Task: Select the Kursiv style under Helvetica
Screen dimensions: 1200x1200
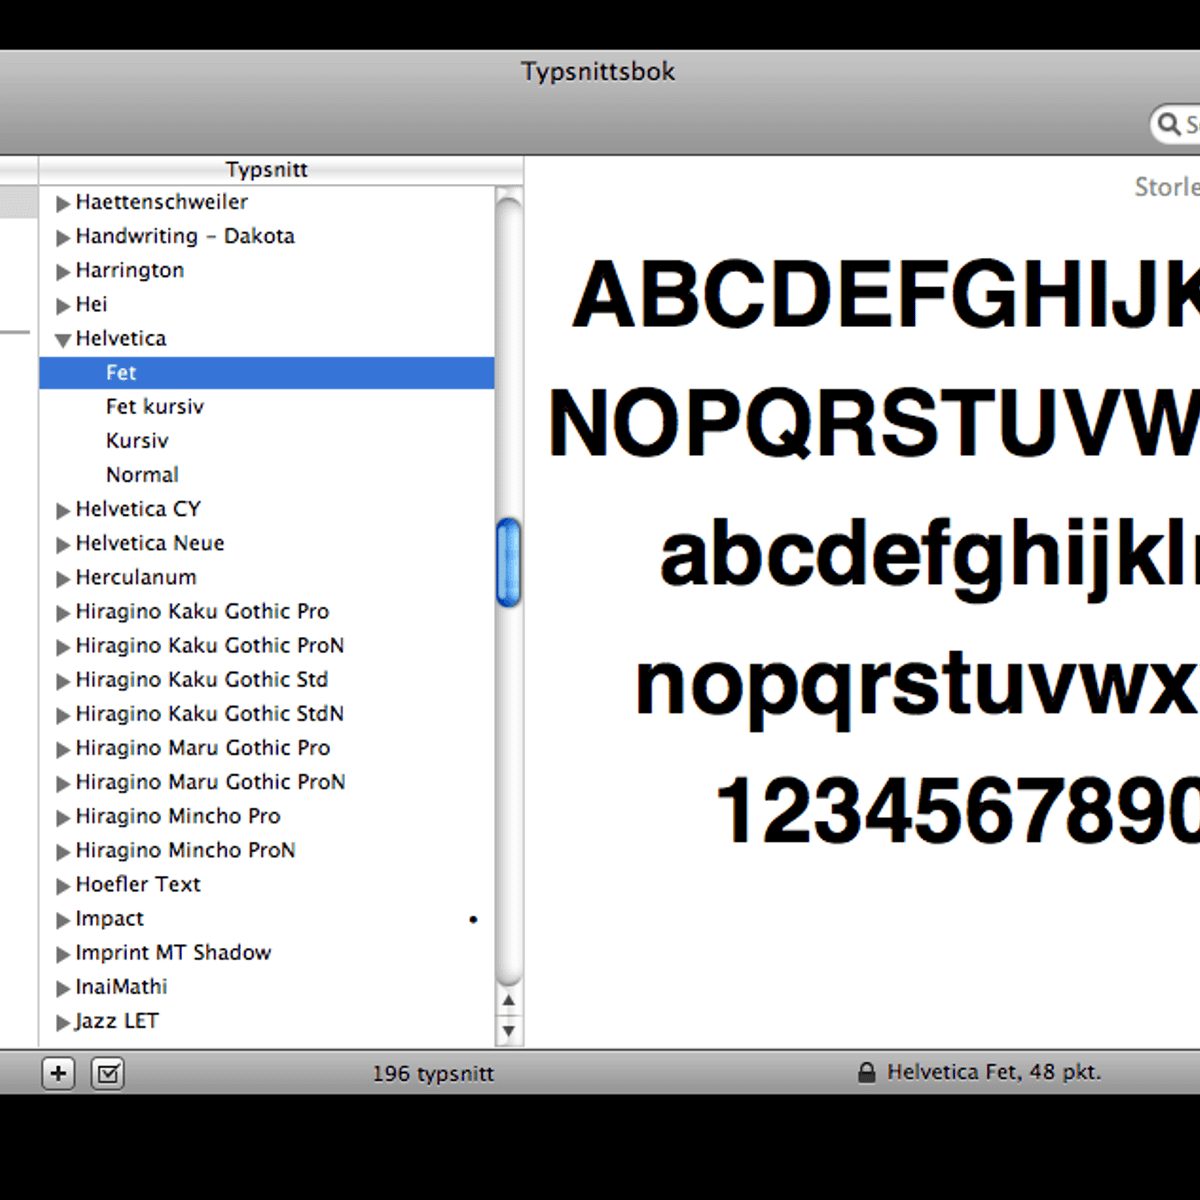Action: coord(137,440)
